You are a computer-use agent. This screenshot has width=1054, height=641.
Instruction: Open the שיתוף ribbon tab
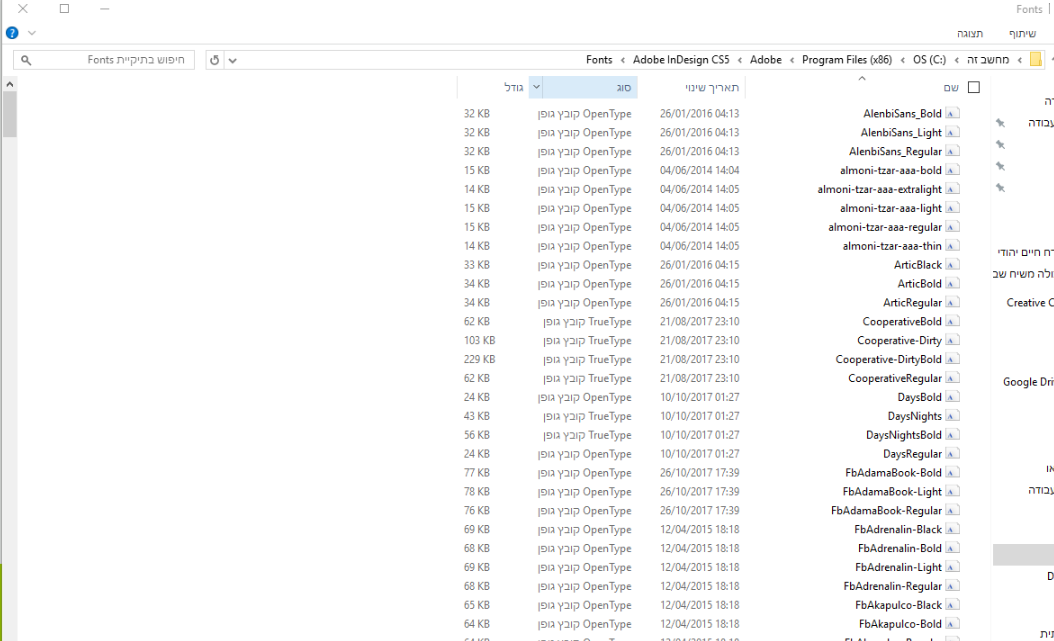pyautogui.click(x=1022, y=33)
